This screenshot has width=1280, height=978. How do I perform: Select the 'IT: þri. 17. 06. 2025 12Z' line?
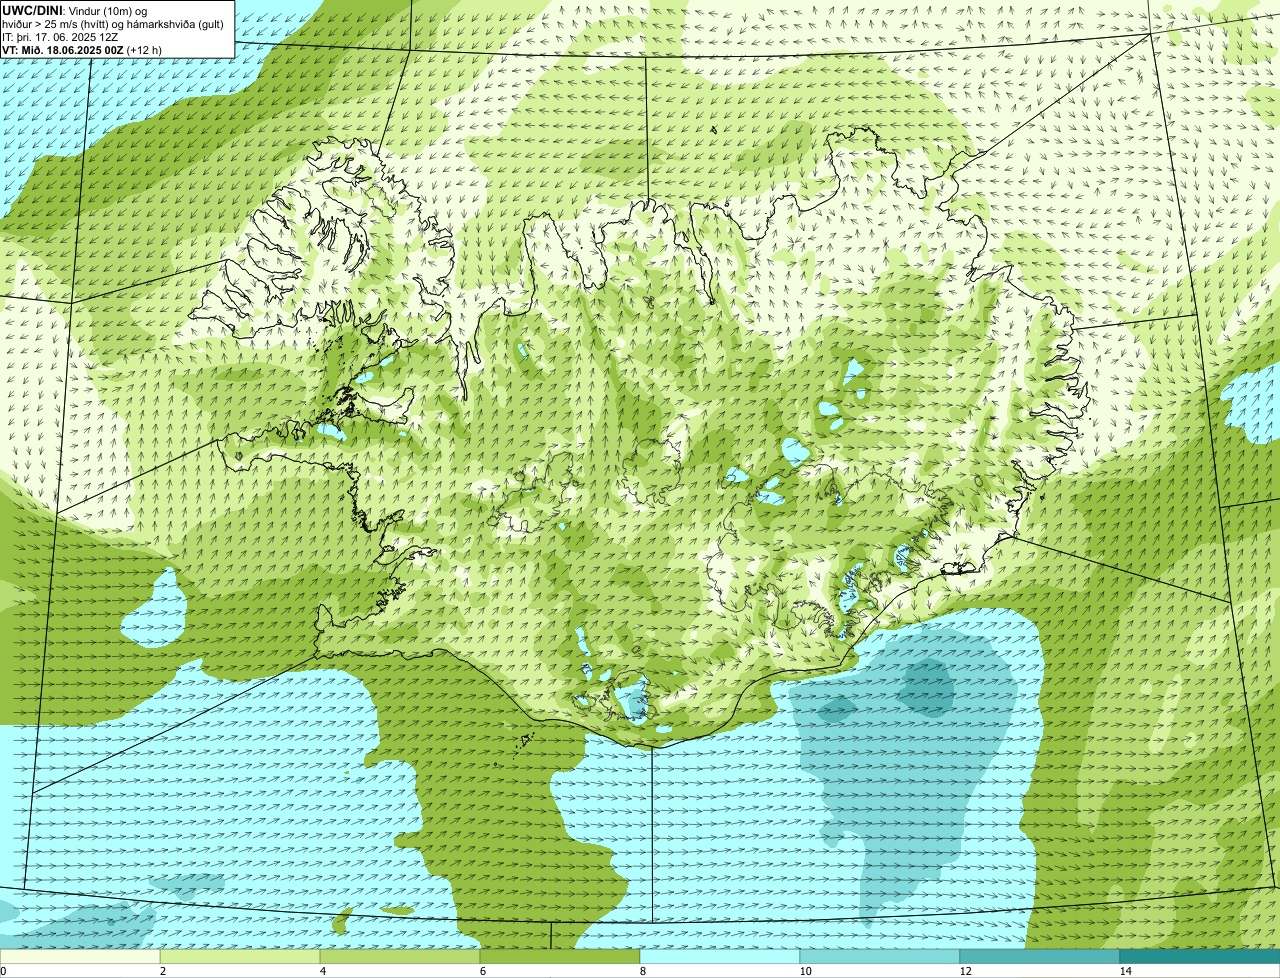coord(62,36)
